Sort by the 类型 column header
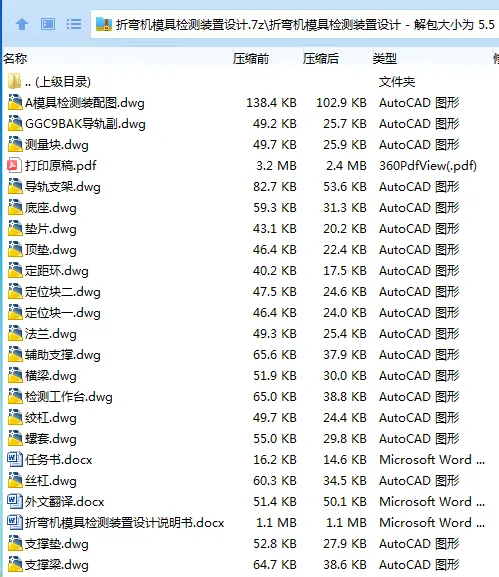The width and height of the screenshot is (499, 577). (x=385, y=59)
